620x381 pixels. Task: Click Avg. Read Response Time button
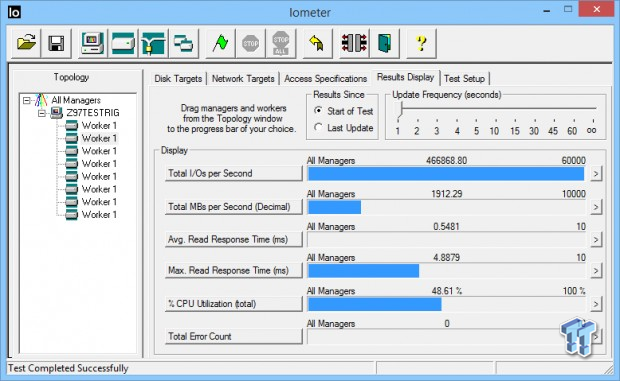coord(234,240)
